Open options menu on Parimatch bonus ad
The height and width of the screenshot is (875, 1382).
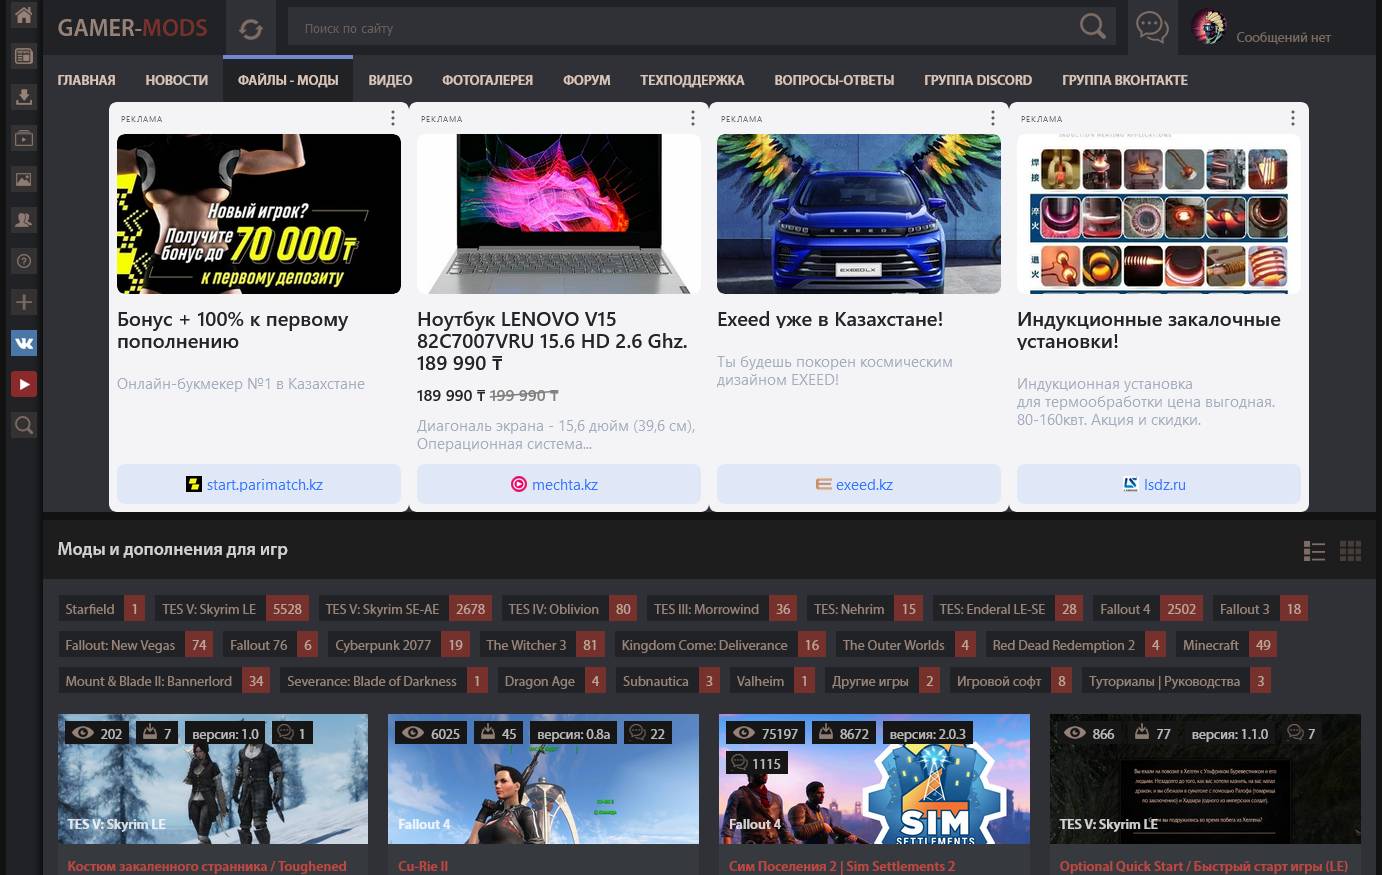pos(392,118)
